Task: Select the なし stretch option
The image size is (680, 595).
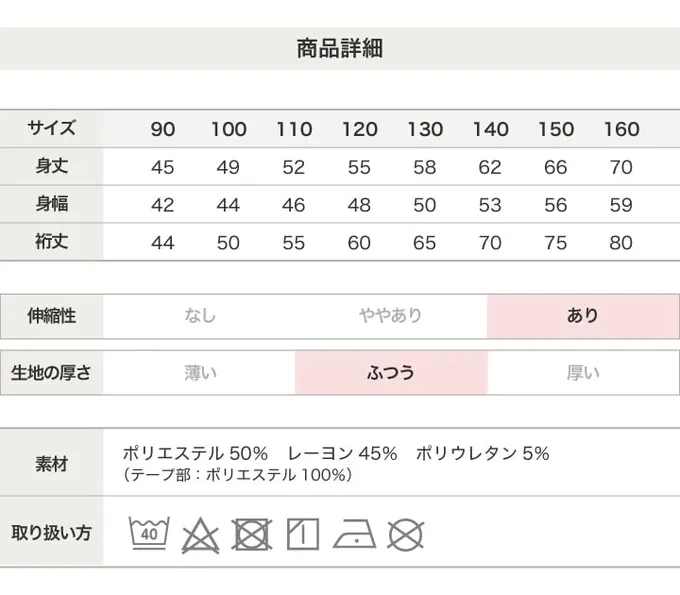Action: click(x=199, y=316)
